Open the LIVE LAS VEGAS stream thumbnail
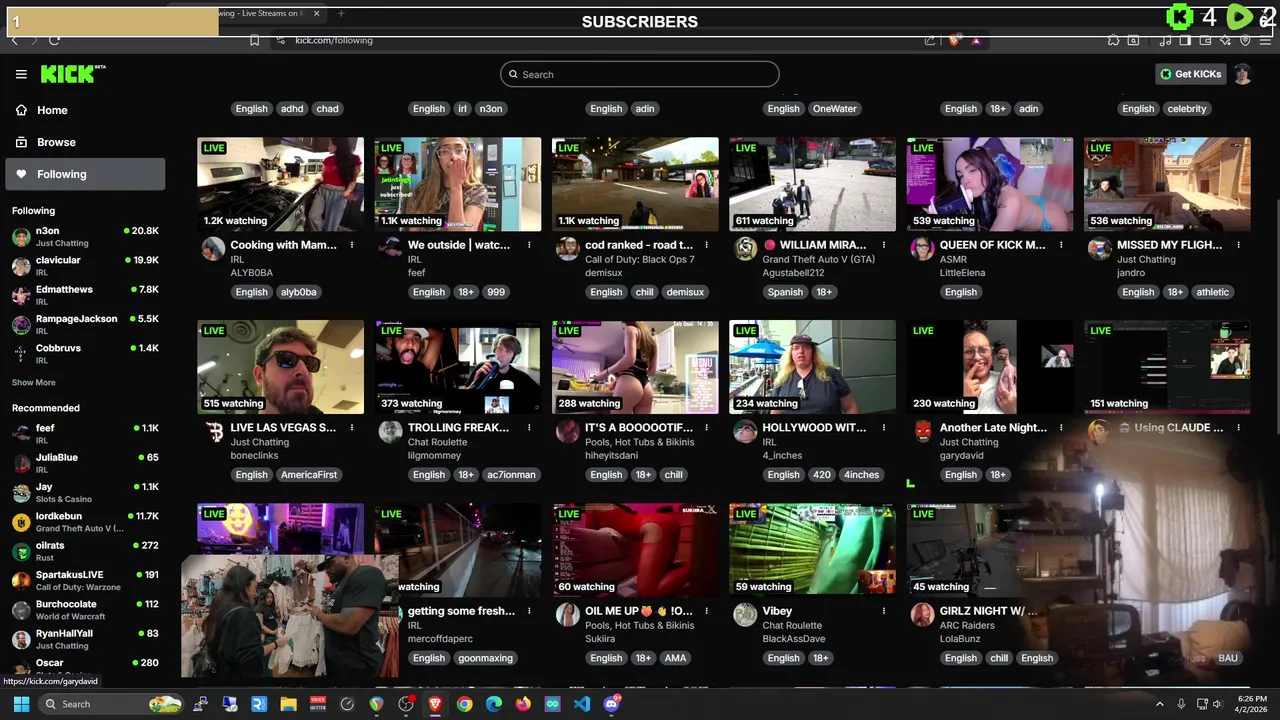Image resolution: width=1280 pixels, height=720 pixels. pos(280,367)
